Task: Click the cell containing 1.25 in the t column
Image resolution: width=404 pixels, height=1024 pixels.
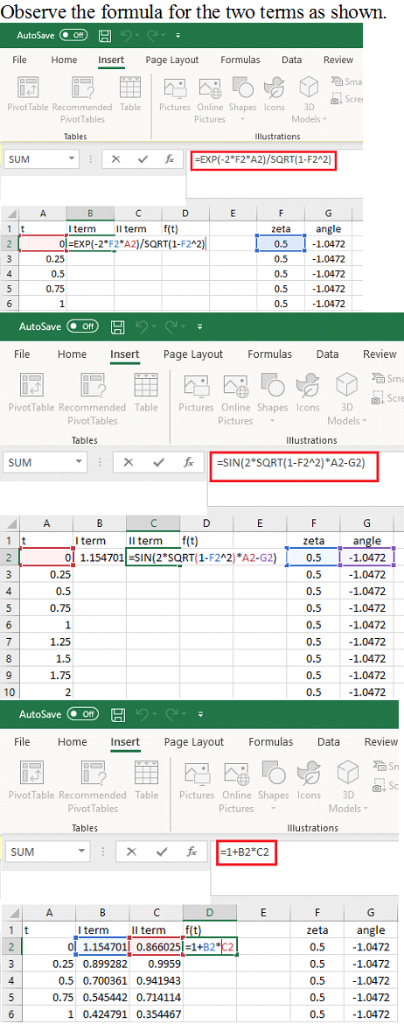Action: pyautogui.click(x=46, y=641)
